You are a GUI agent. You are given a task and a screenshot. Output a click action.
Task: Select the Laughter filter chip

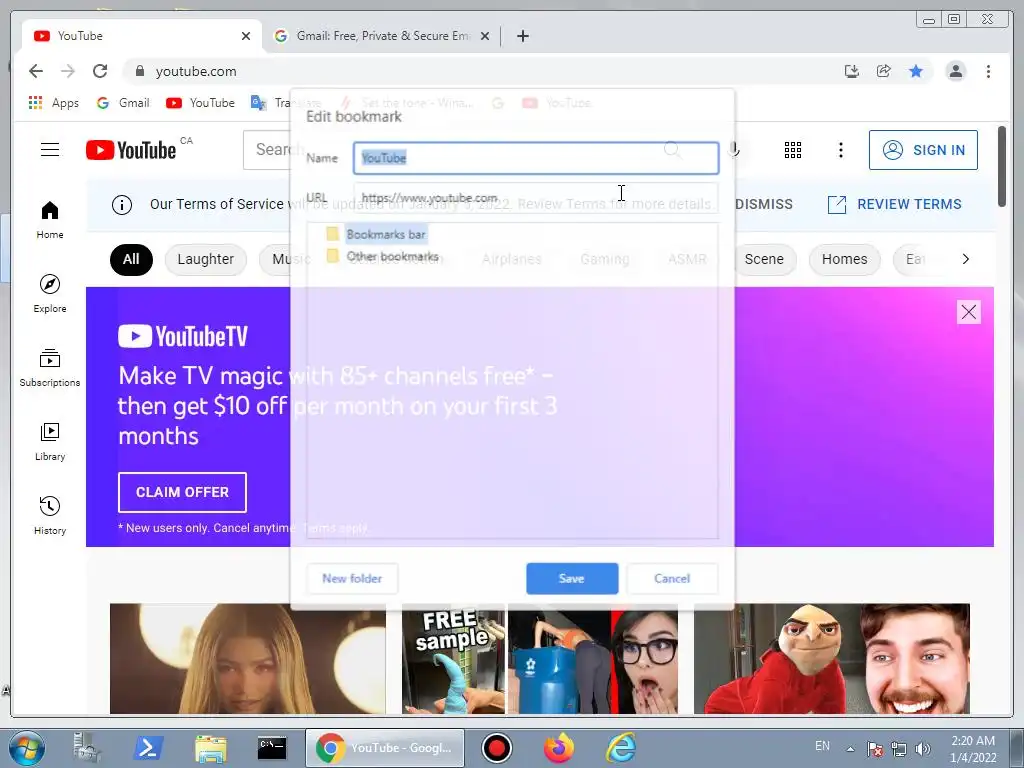[205, 259]
